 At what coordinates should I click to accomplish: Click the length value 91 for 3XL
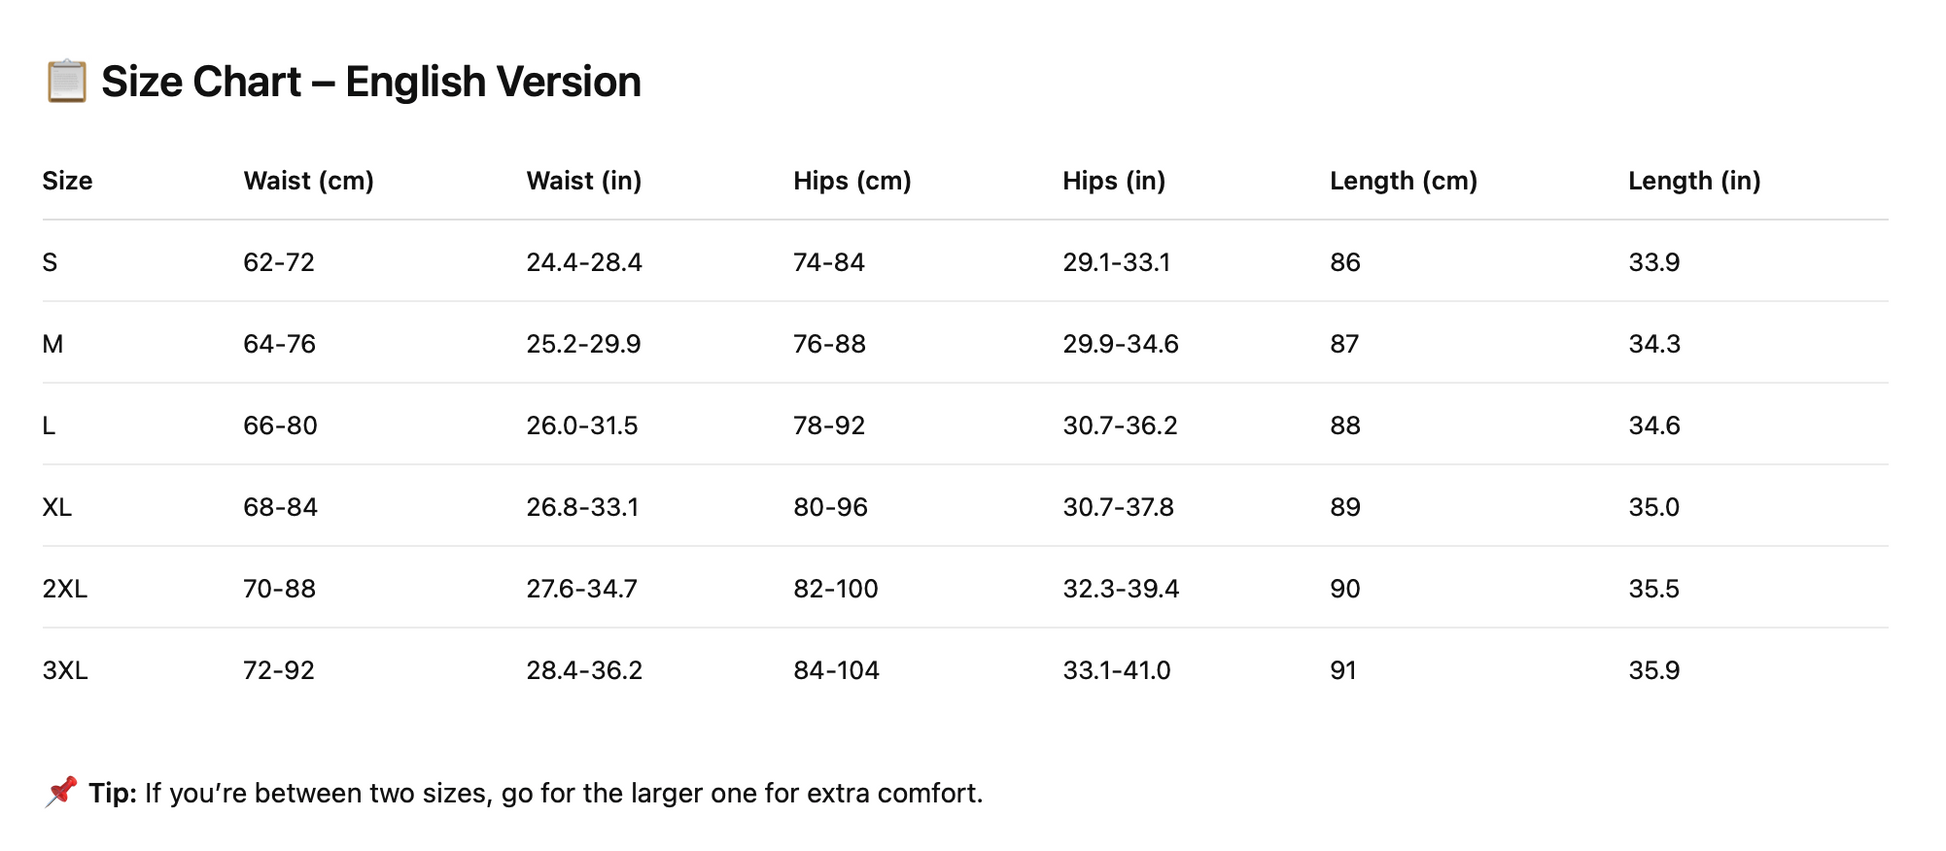(x=1343, y=670)
